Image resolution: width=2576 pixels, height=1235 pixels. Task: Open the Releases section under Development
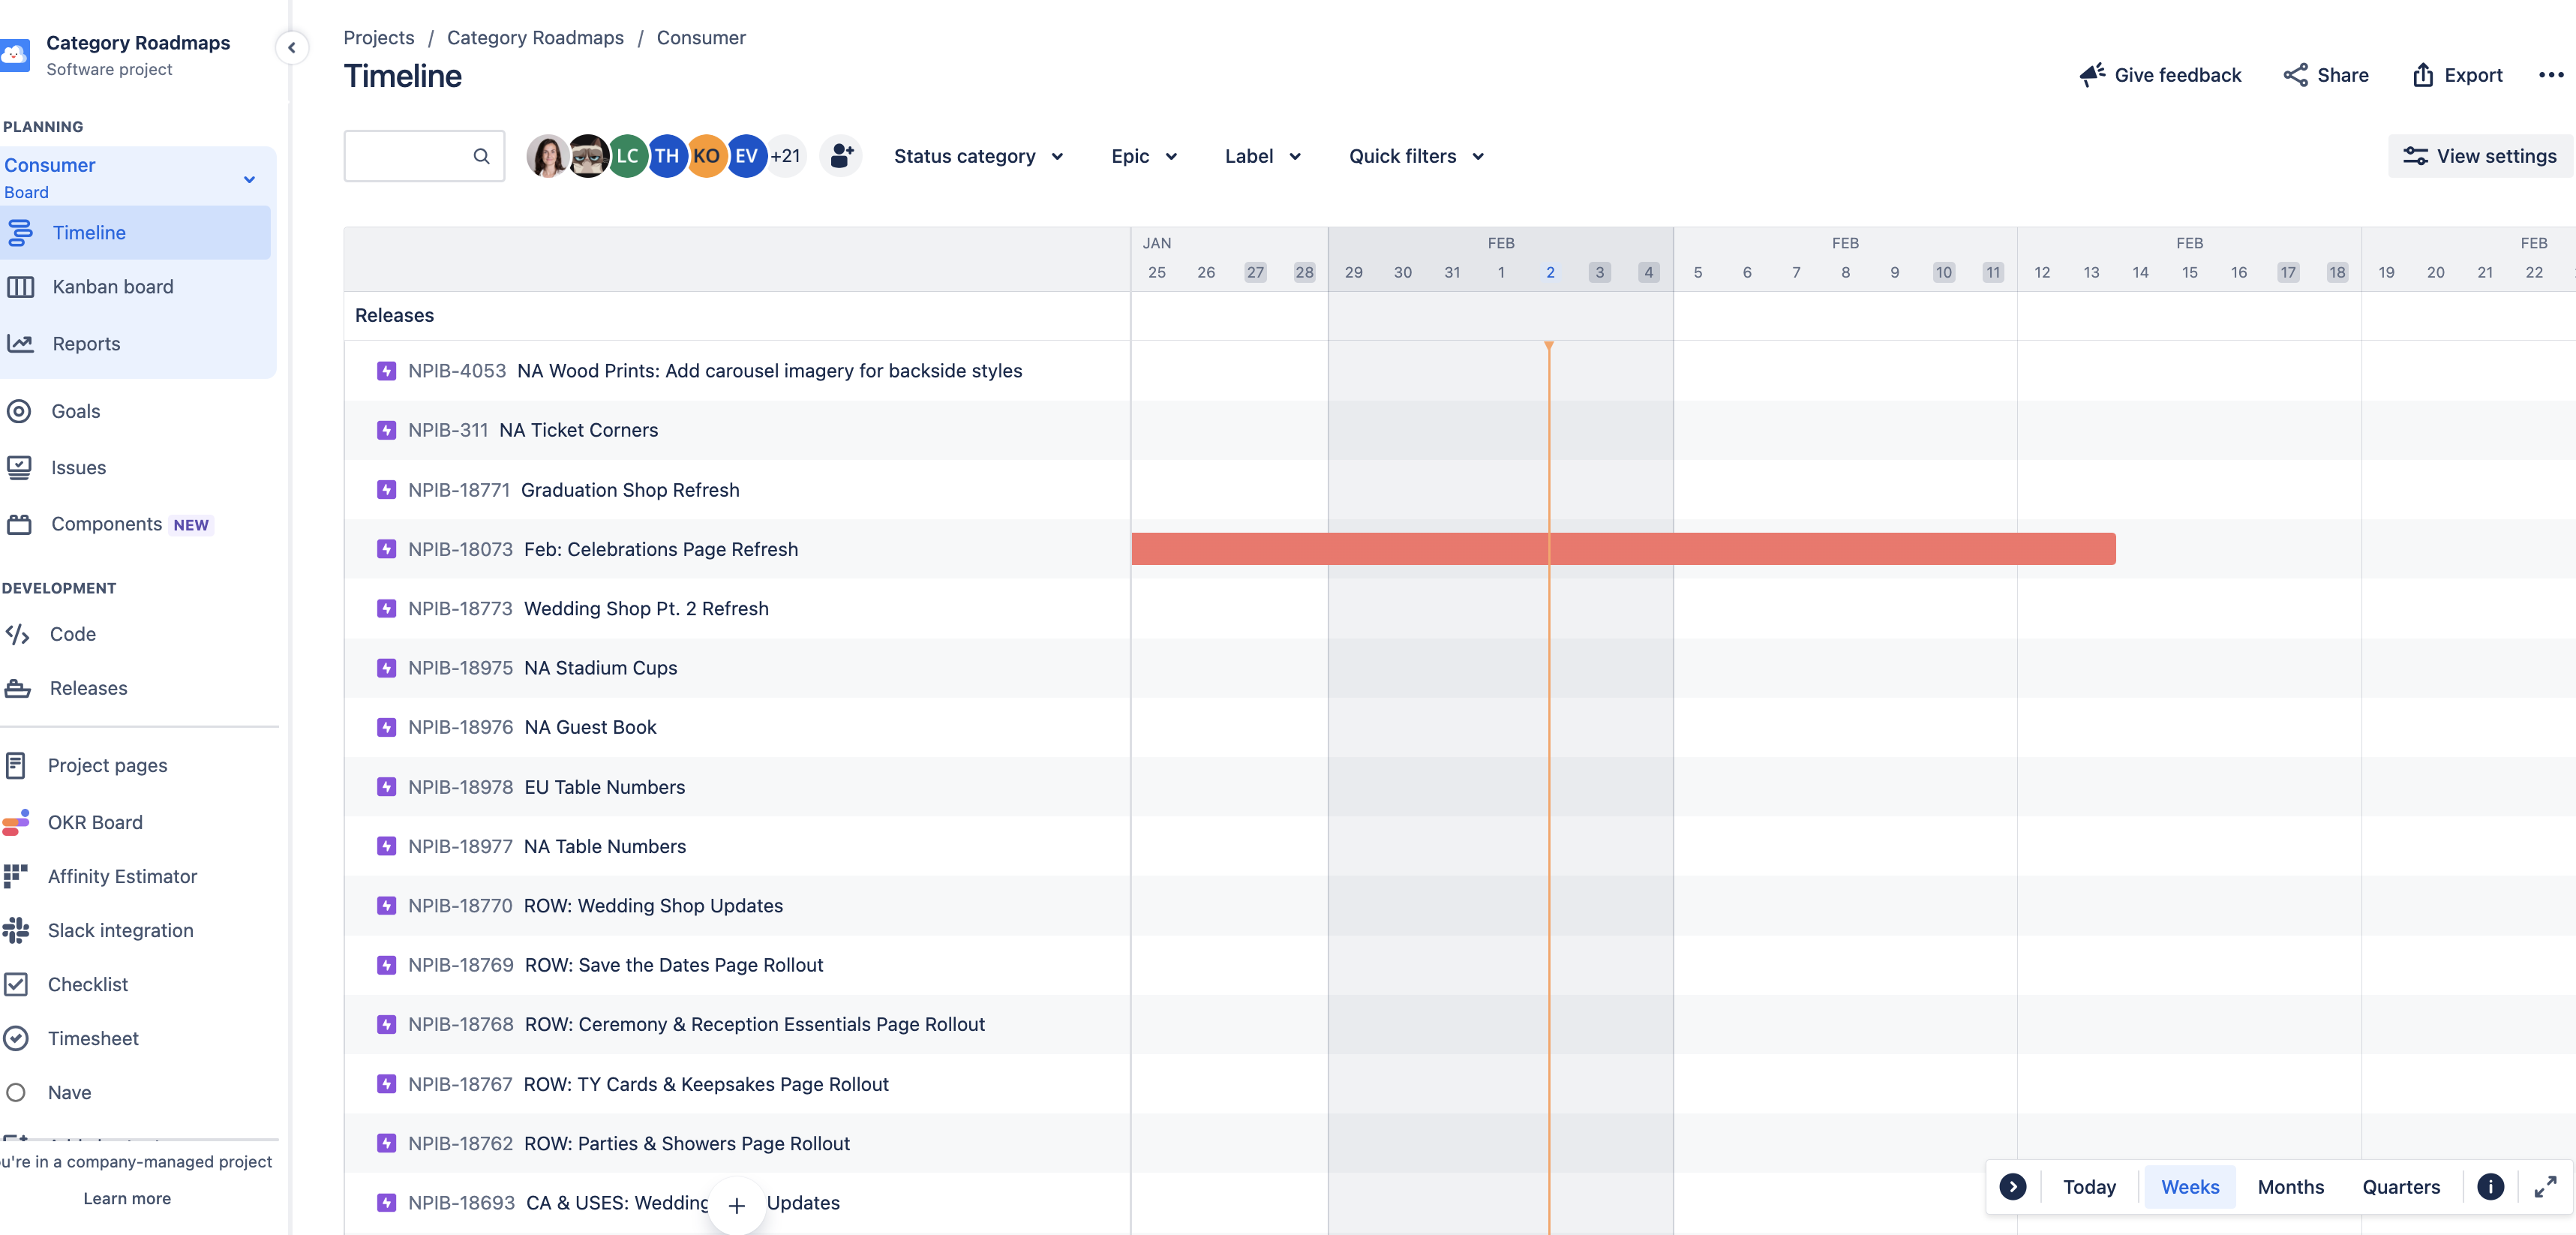point(89,688)
